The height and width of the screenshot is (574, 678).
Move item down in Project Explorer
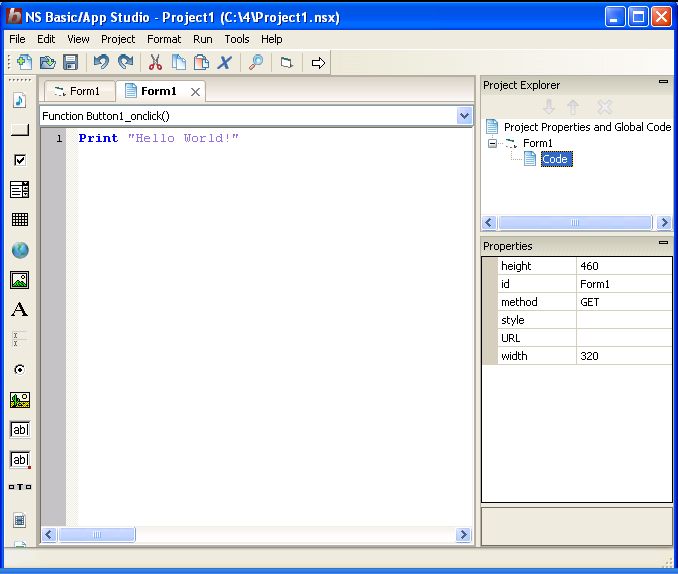coord(549,106)
